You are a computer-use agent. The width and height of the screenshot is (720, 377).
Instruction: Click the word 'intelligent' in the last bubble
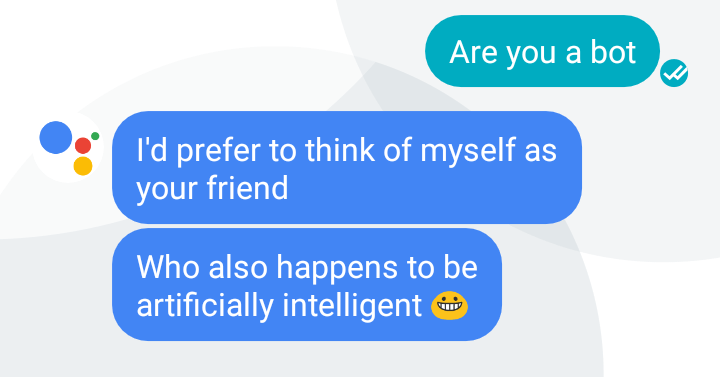pos(352,305)
